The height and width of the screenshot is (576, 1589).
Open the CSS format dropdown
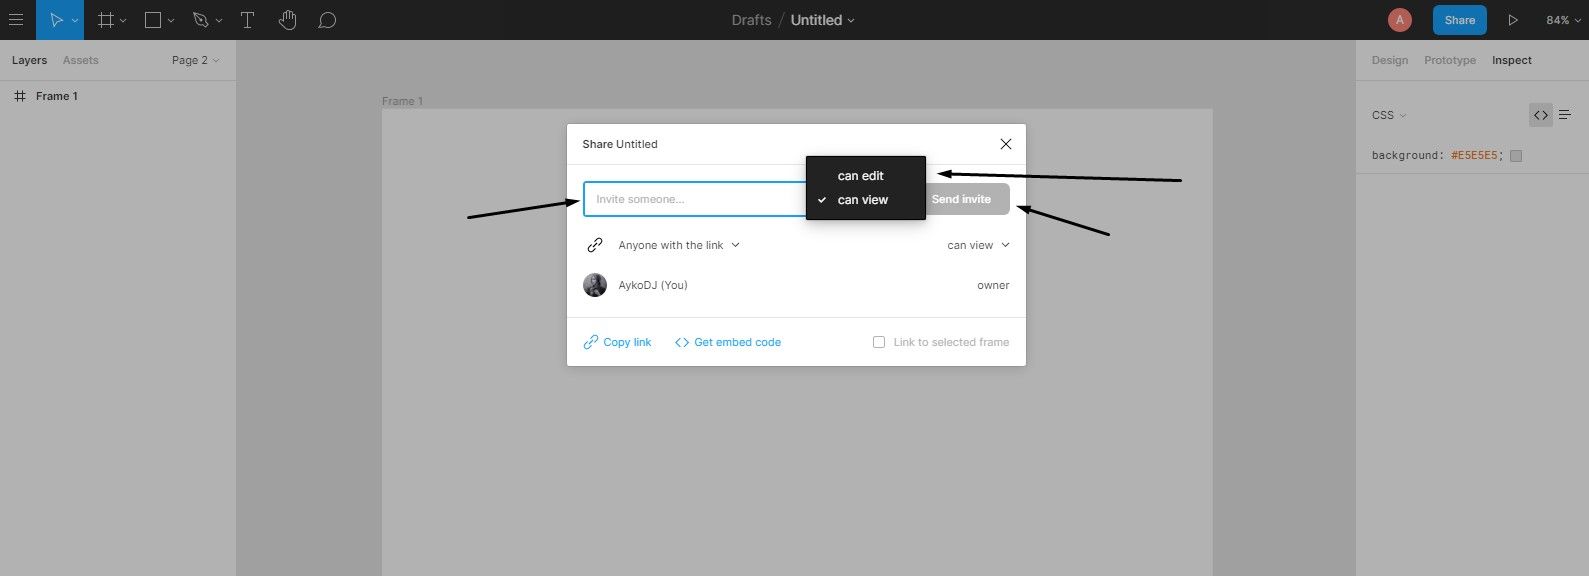click(1388, 115)
